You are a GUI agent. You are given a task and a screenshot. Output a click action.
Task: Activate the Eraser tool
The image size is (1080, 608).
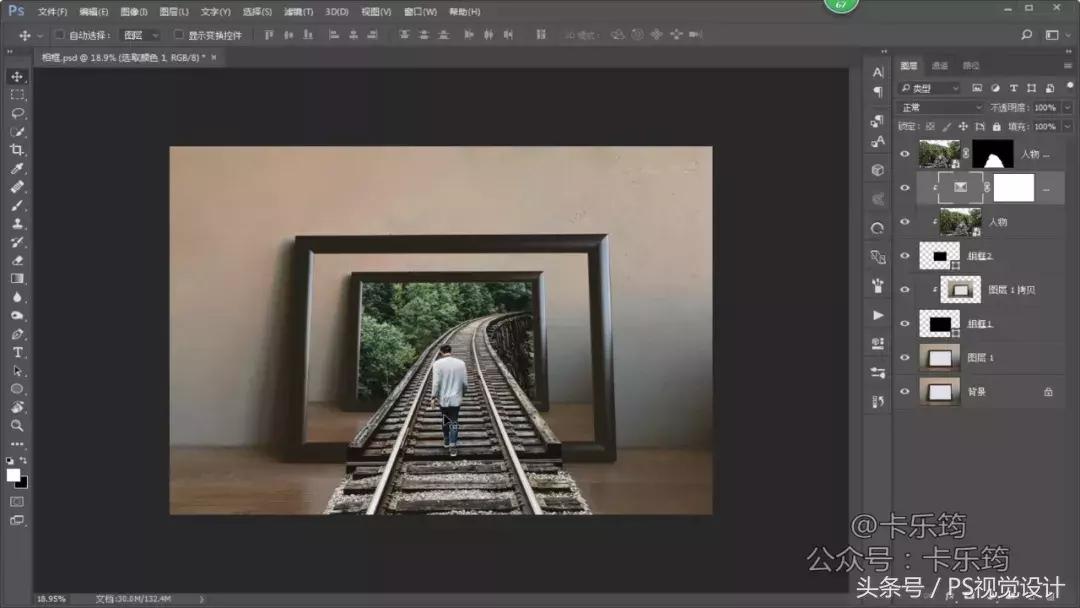[x=17, y=260]
